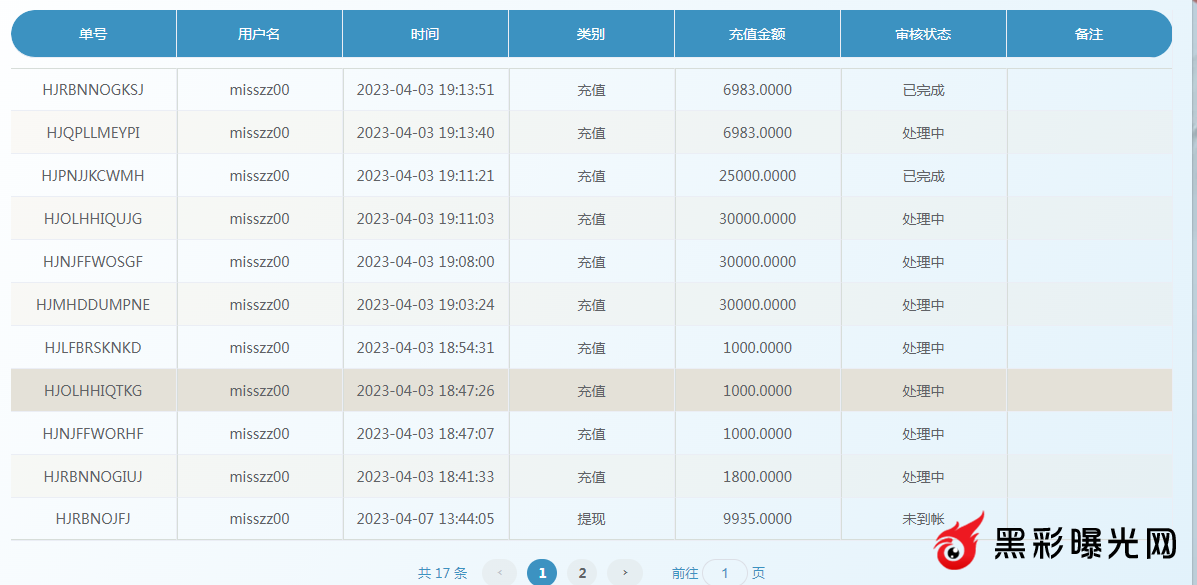Go to page 2 of records

click(x=582, y=573)
